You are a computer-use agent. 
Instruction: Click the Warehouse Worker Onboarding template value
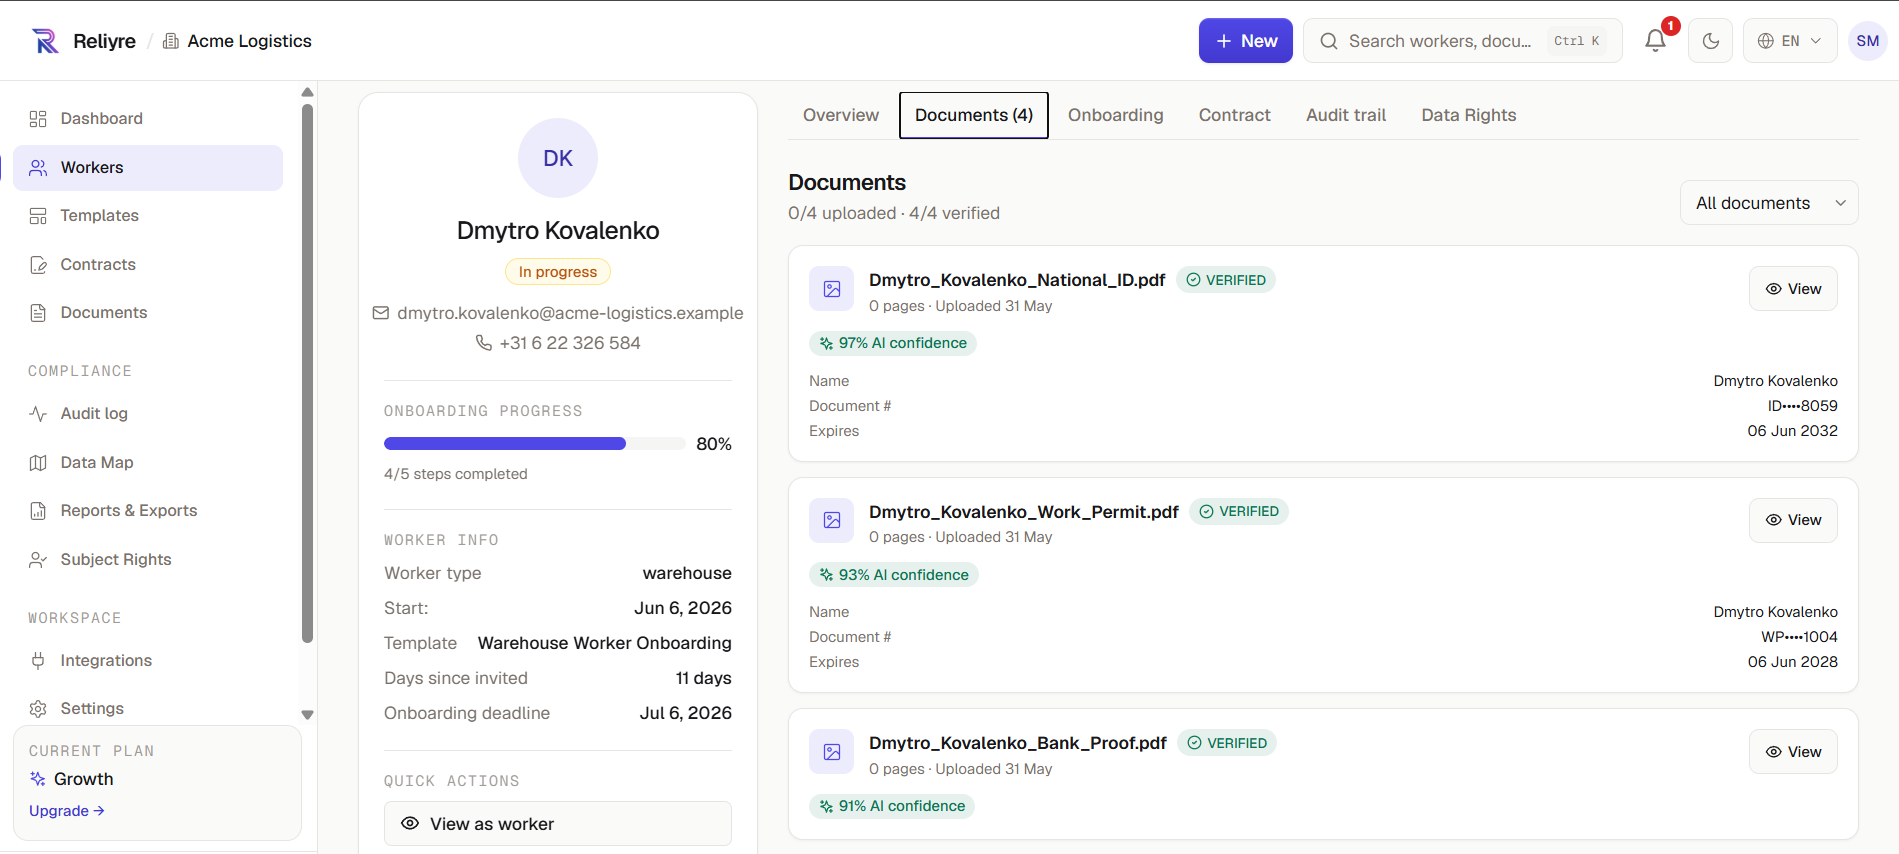pyautogui.click(x=605, y=643)
